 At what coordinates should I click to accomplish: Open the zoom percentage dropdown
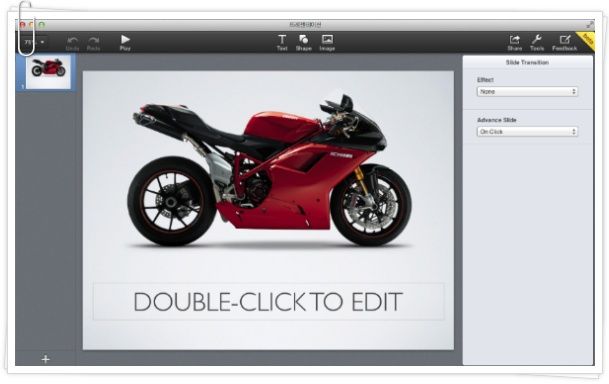(x=35, y=42)
